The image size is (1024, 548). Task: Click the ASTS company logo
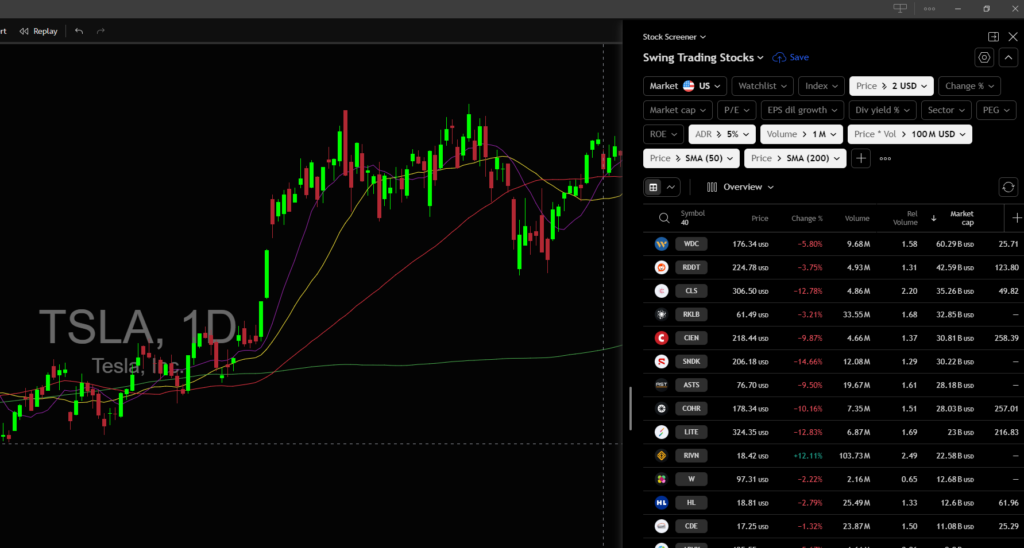coord(662,385)
